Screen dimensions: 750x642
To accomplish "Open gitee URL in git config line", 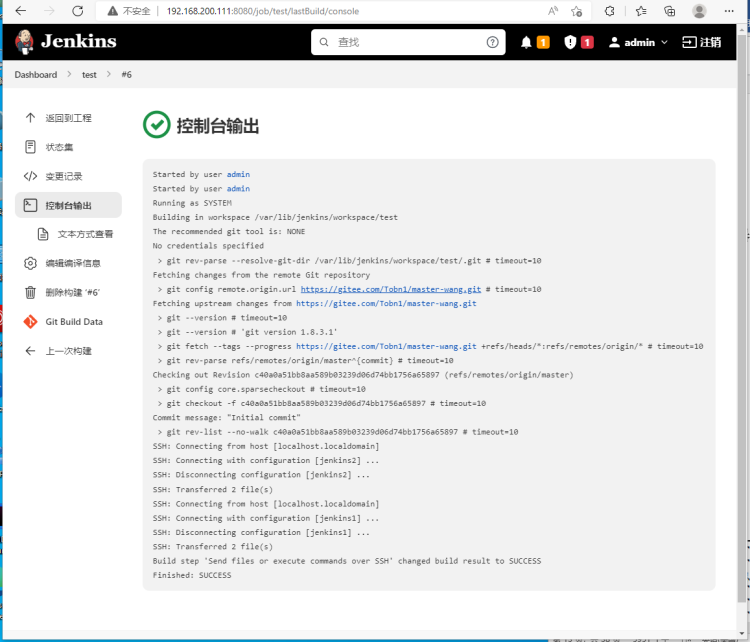I will (391, 289).
